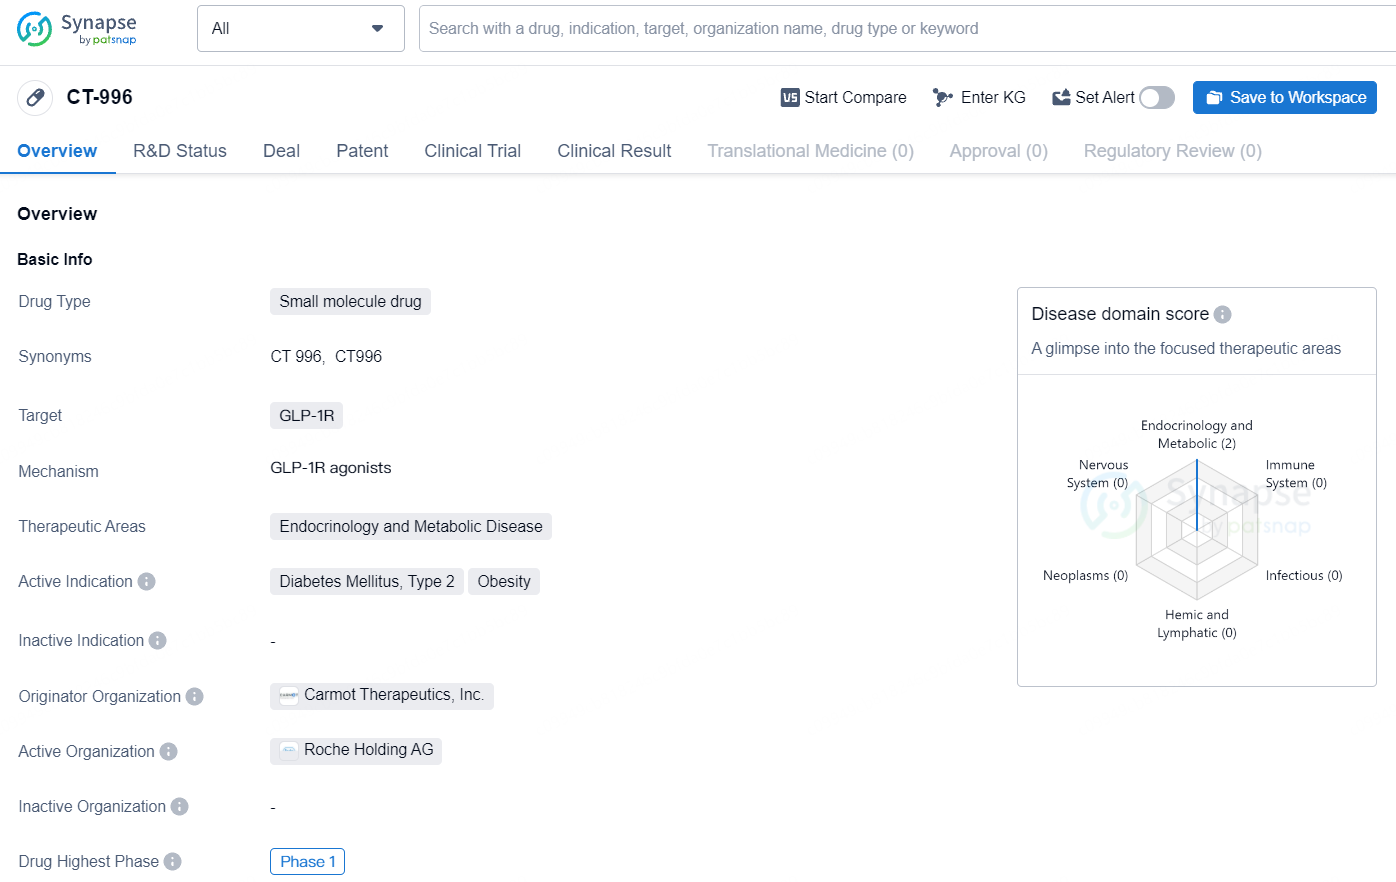The image size is (1396, 882).
Task: Click the GLP-1R agonists mechanism text
Action: pyautogui.click(x=331, y=468)
